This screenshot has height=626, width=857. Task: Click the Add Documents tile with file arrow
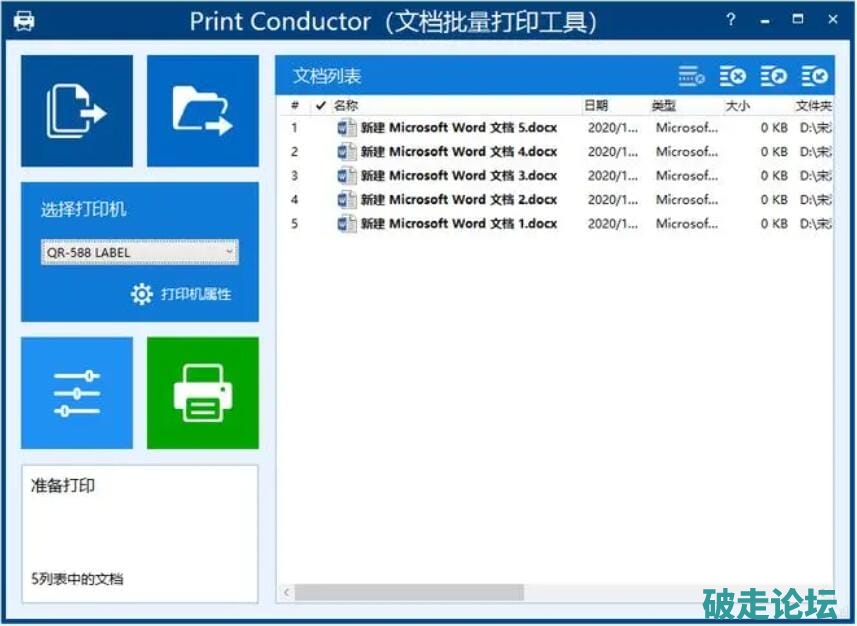pyautogui.click(x=77, y=111)
